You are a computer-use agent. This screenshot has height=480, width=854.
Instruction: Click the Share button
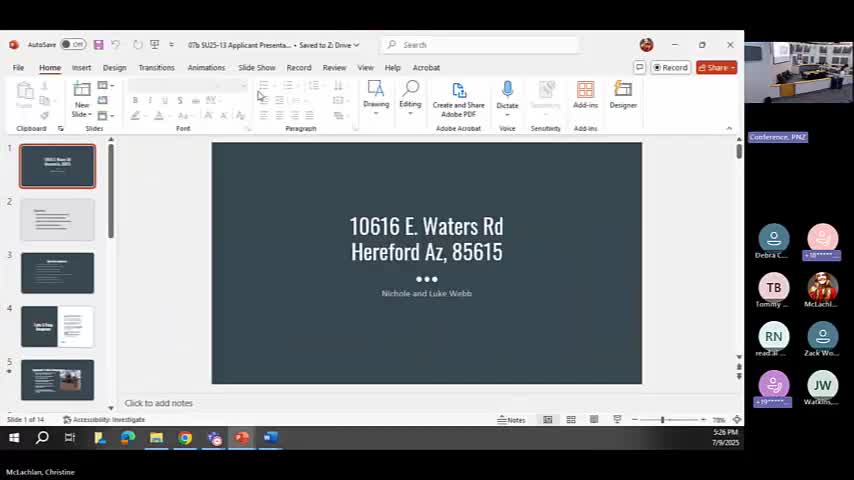tap(716, 68)
